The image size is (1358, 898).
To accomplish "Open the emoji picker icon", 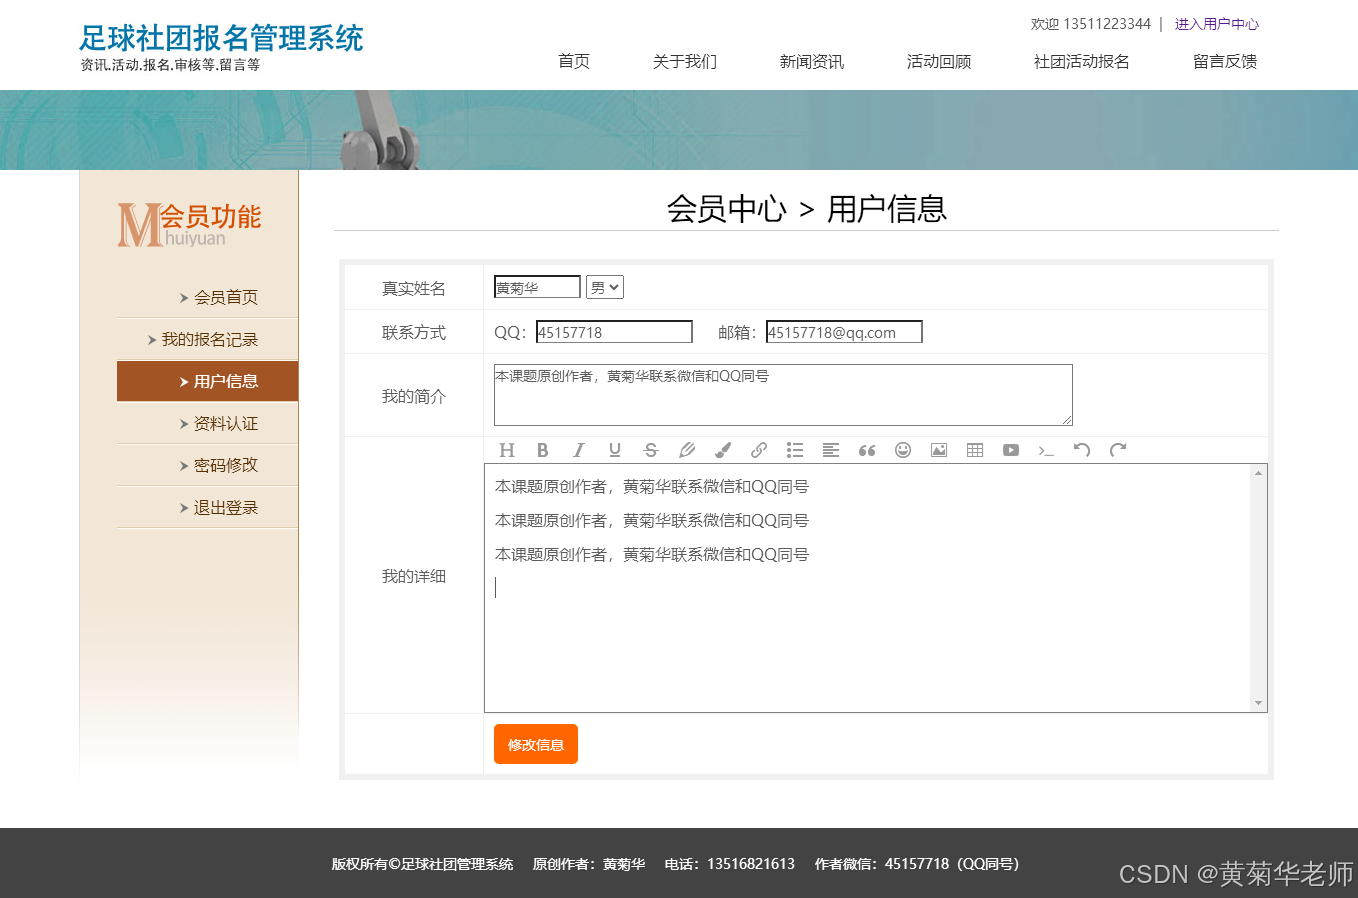I will (x=903, y=450).
